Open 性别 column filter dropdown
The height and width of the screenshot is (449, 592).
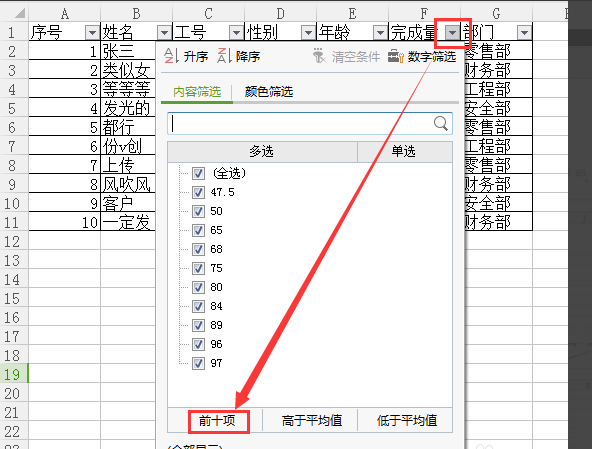click(x=308, y=33)
